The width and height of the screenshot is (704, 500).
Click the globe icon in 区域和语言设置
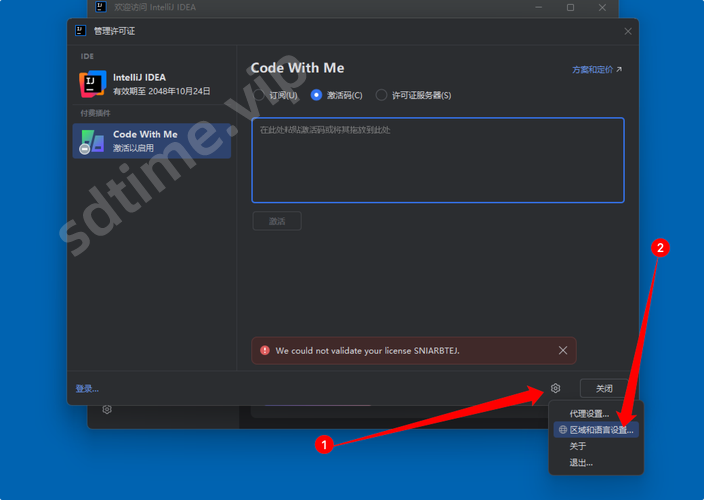pos(563,430)
